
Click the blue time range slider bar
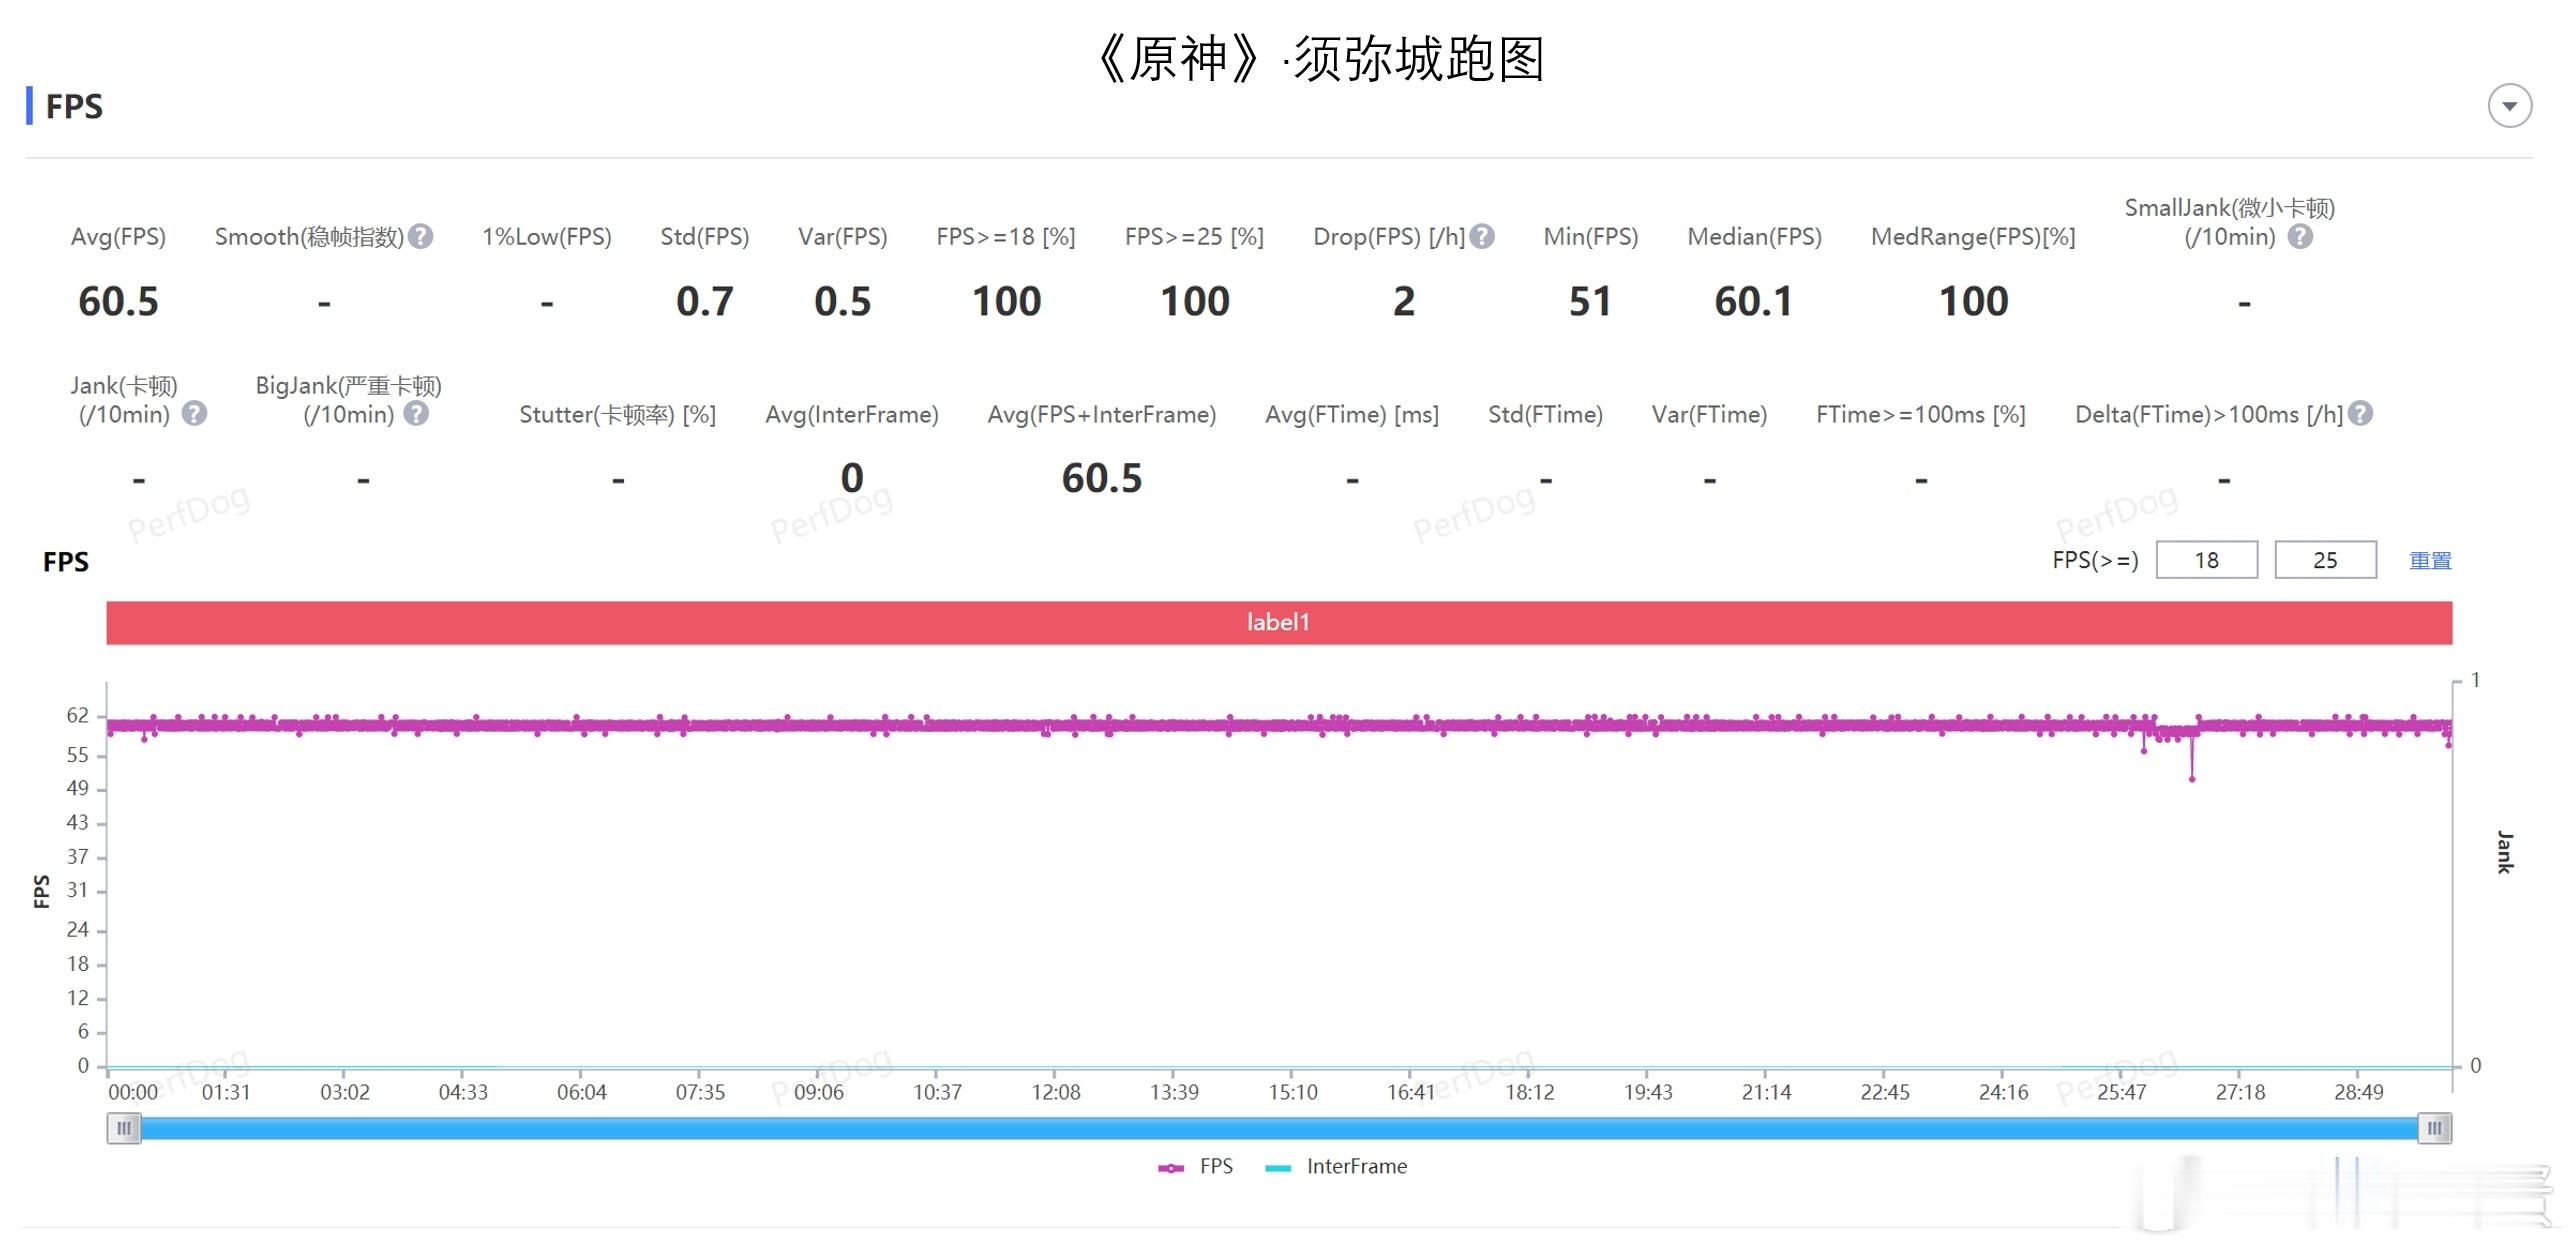(x=1279, y=1129)
